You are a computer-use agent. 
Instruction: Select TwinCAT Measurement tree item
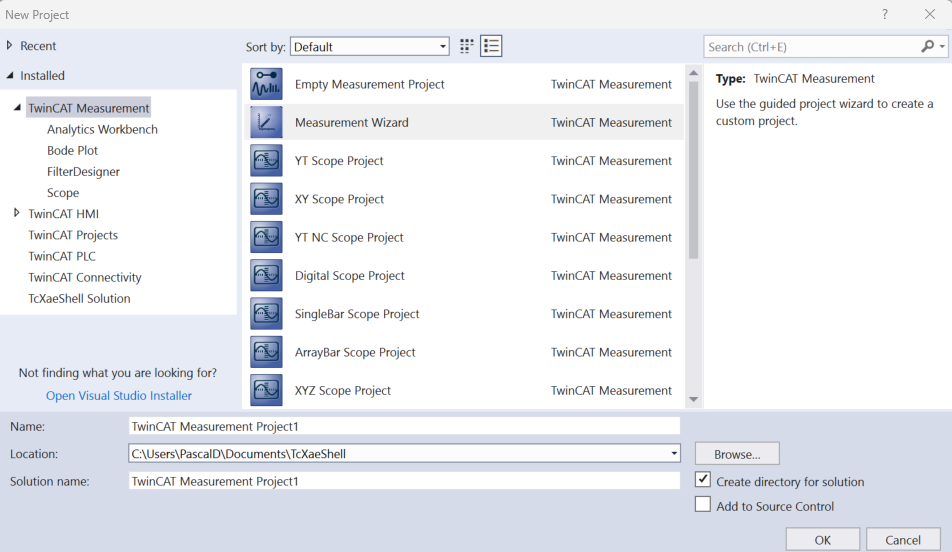89,108
